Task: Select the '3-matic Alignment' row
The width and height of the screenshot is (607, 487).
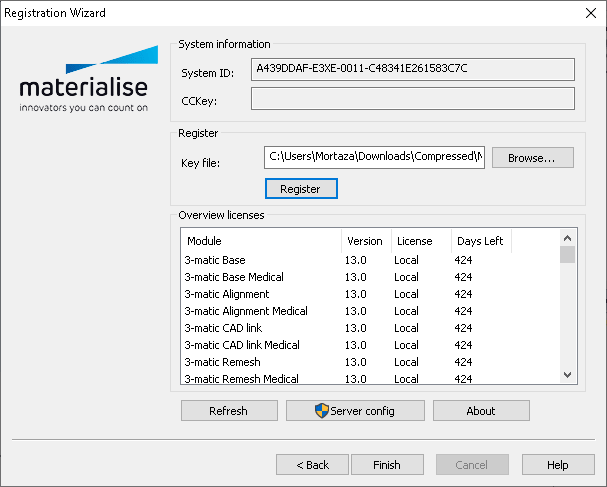Action: pyautogui.click(x=370, y=294)
